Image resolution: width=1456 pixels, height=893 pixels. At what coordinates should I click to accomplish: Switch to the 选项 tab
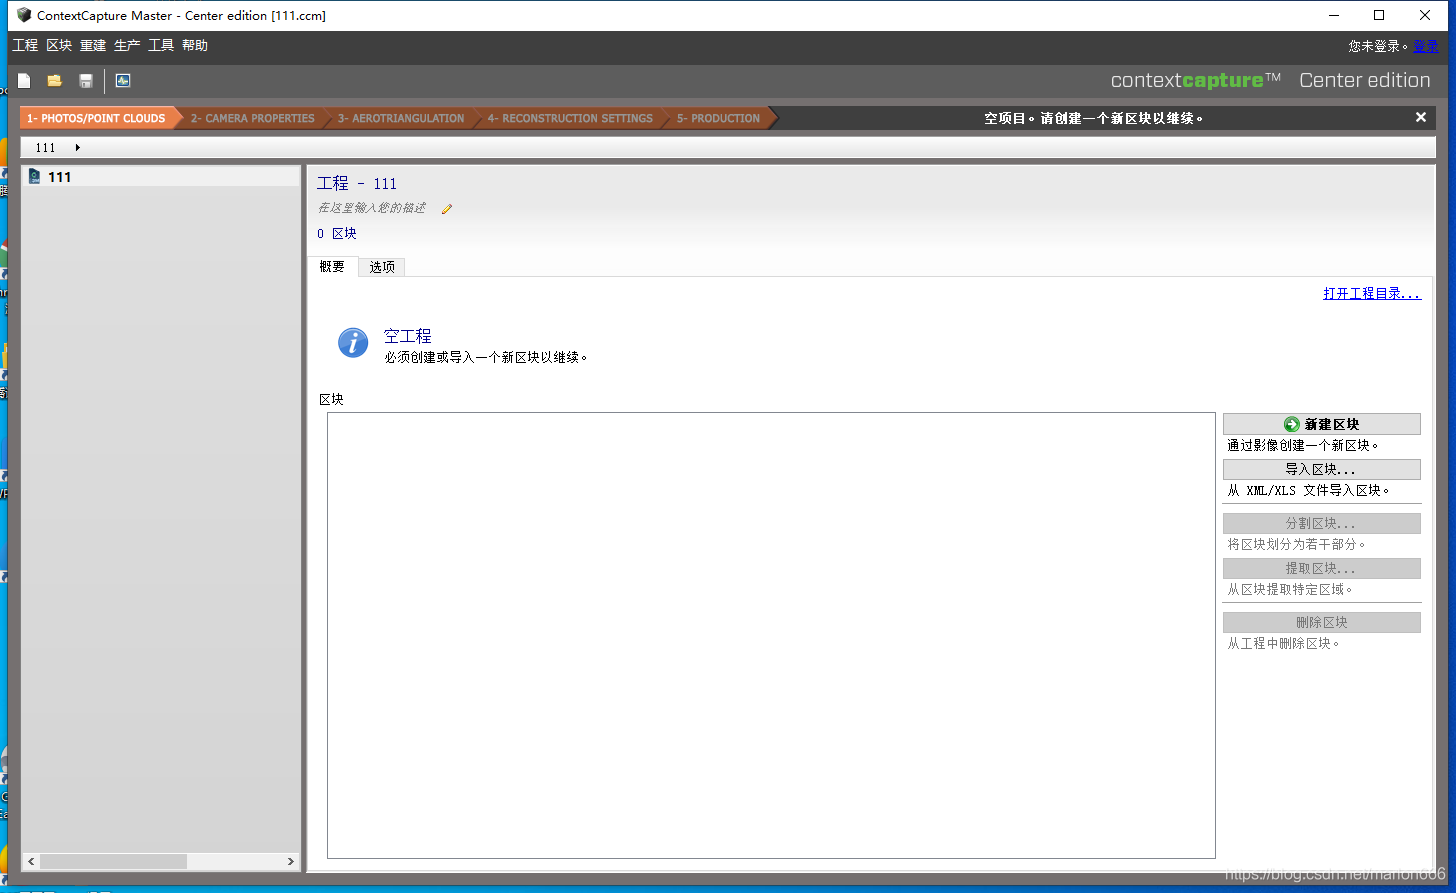382,267
